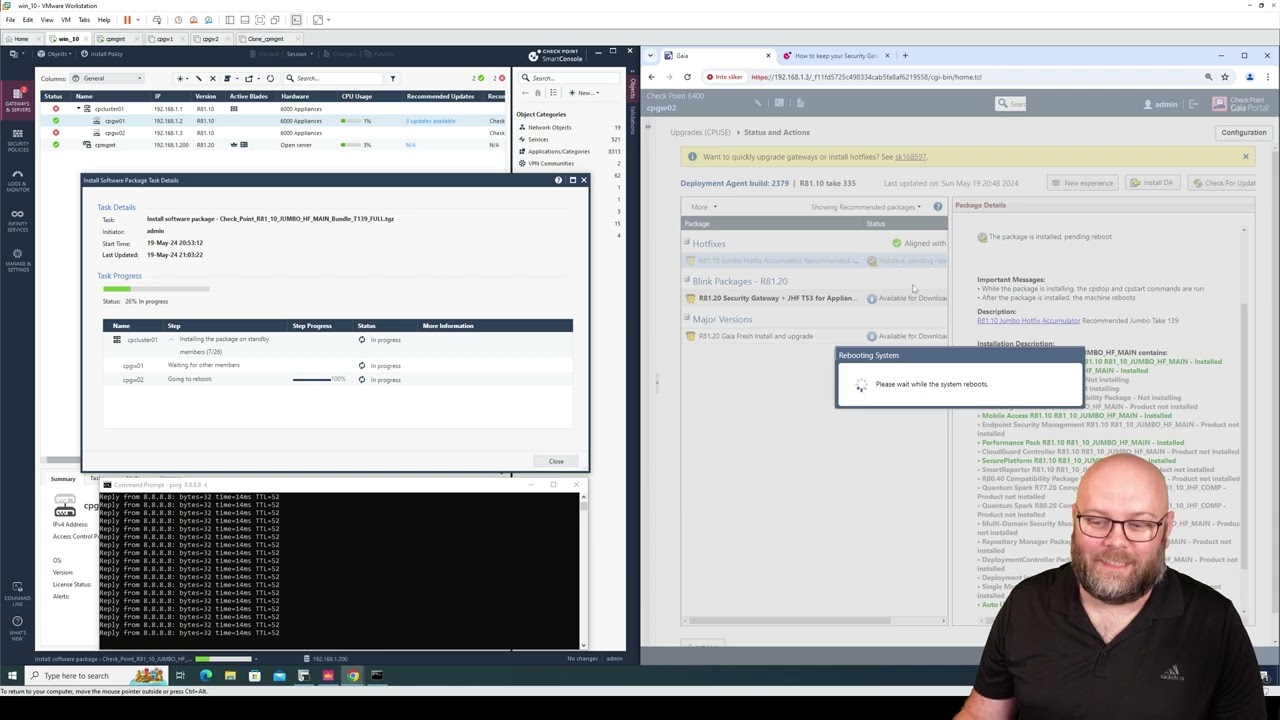1280x720 pixels.
Task: Click VMware console view terminal icon
Action: pos(296,20)
